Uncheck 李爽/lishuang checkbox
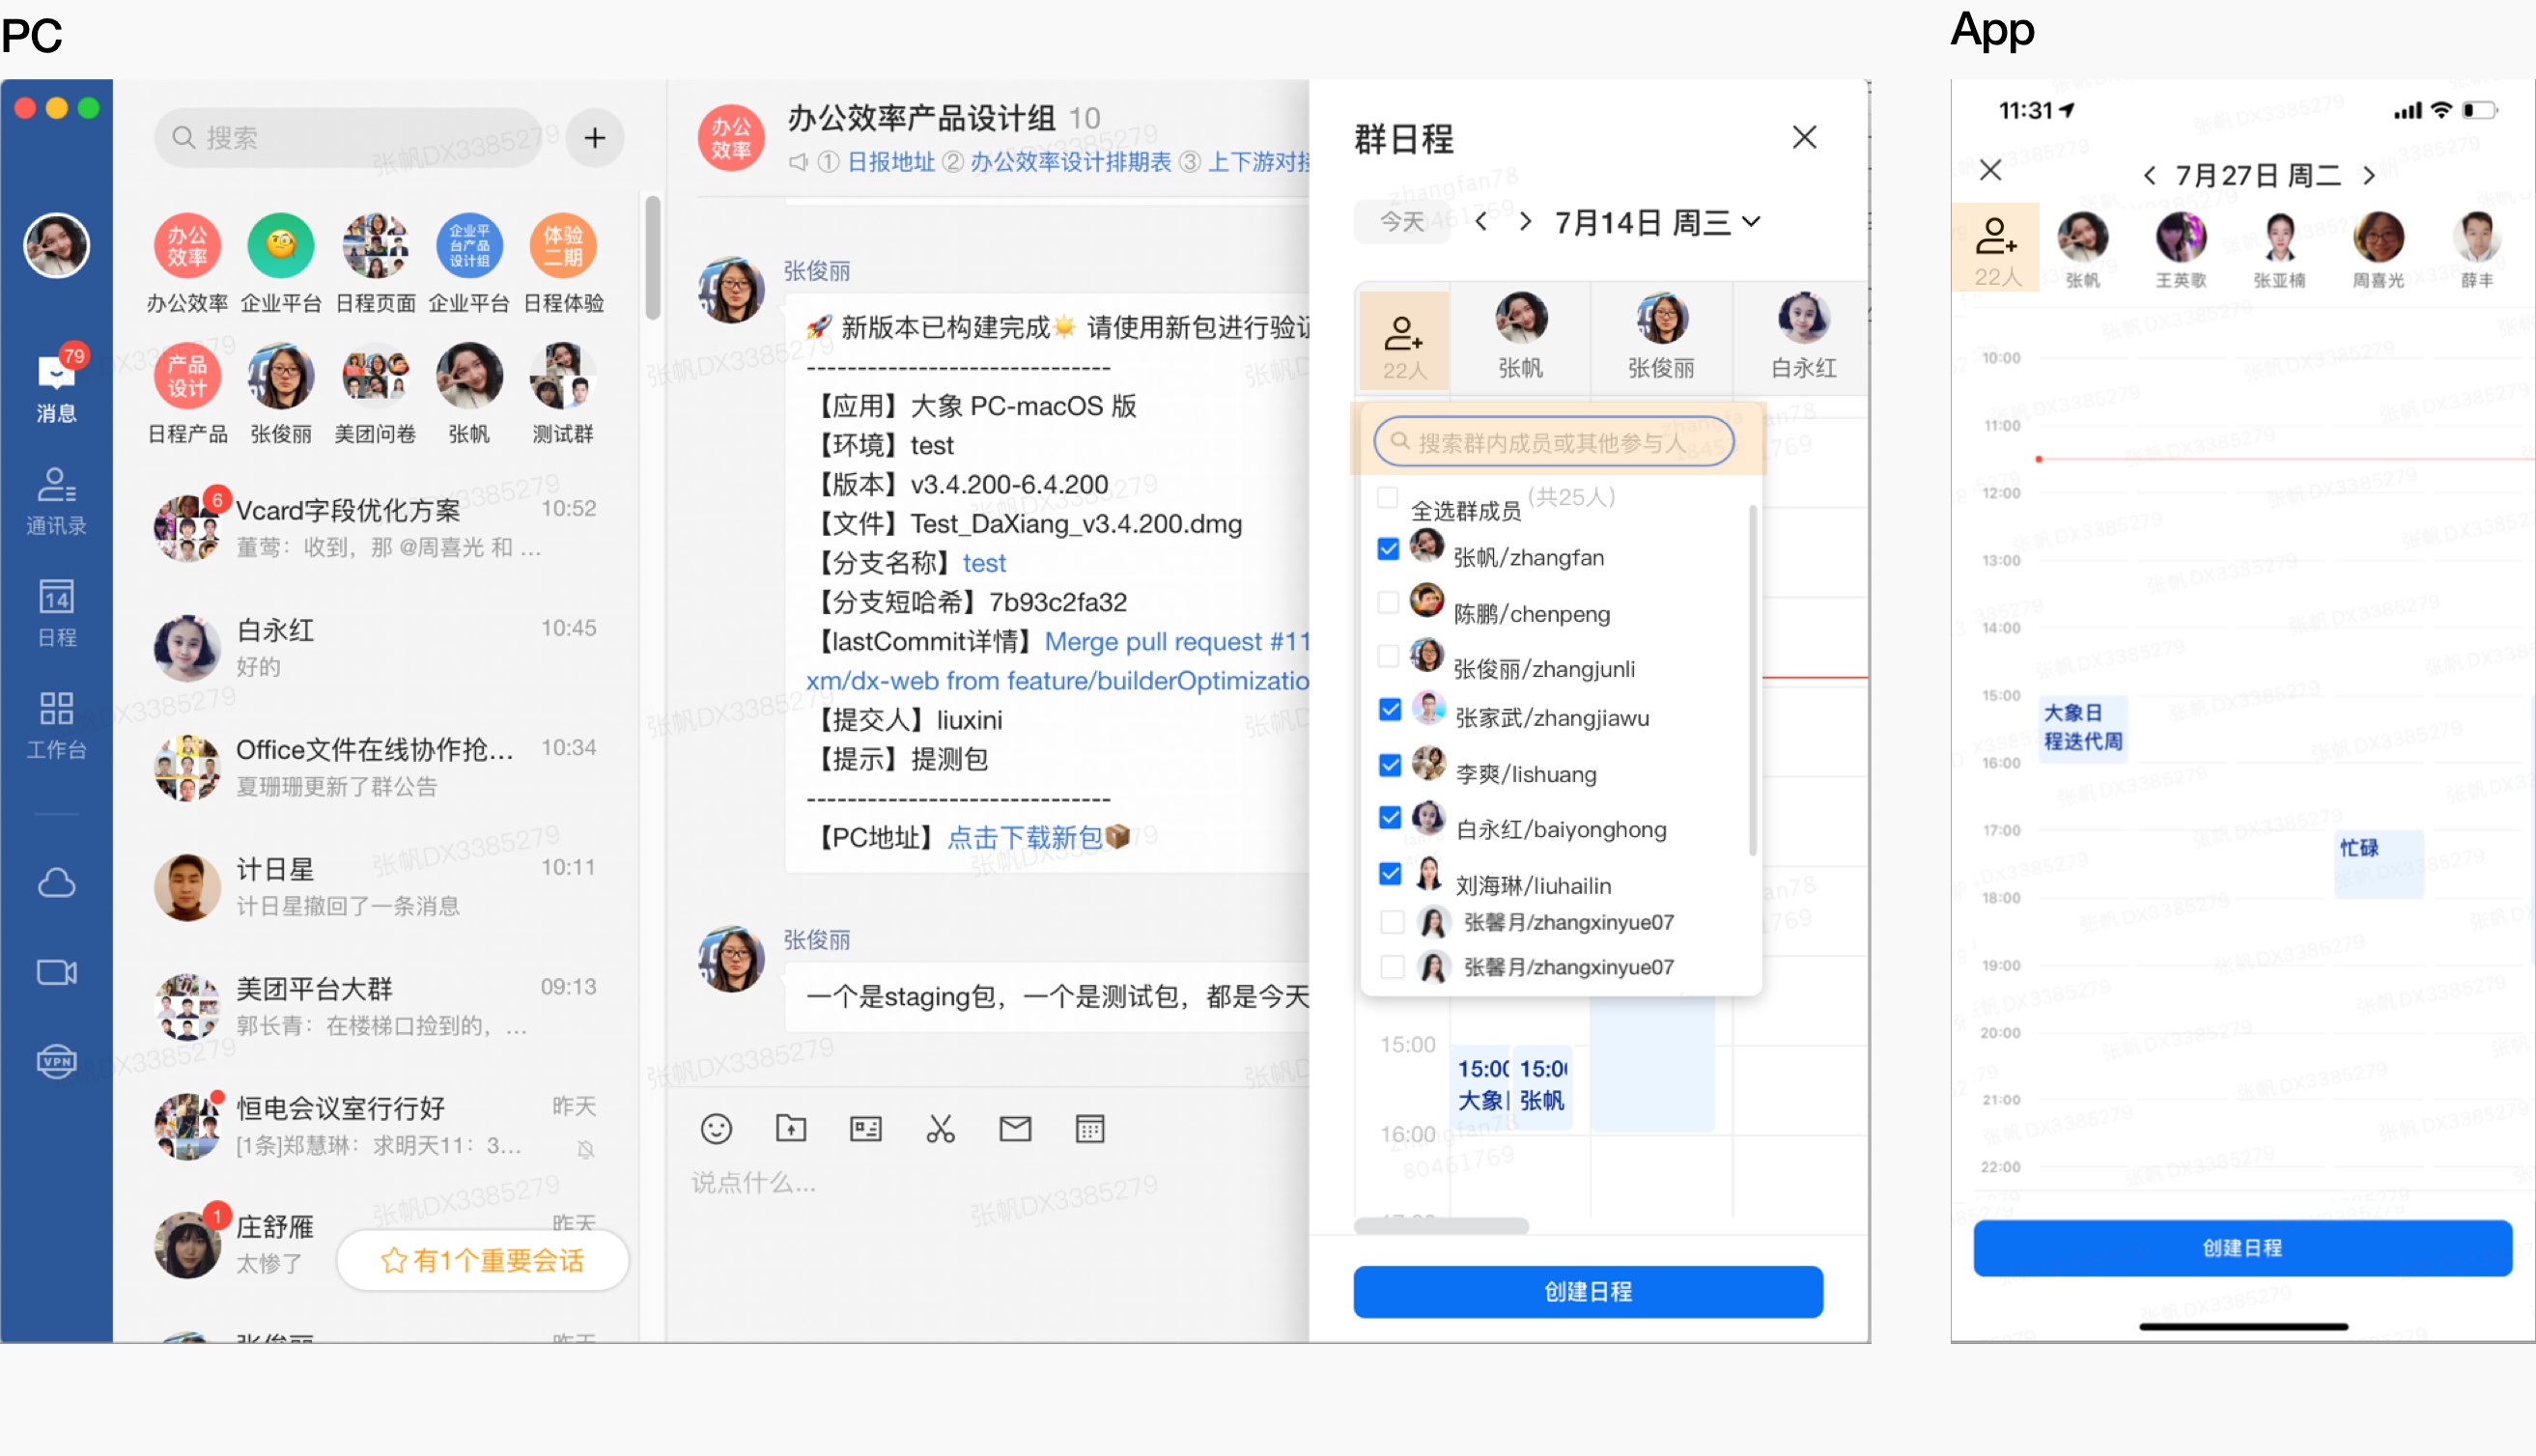Viewport: 2536px width, 1456px height. pos(1390,765)
